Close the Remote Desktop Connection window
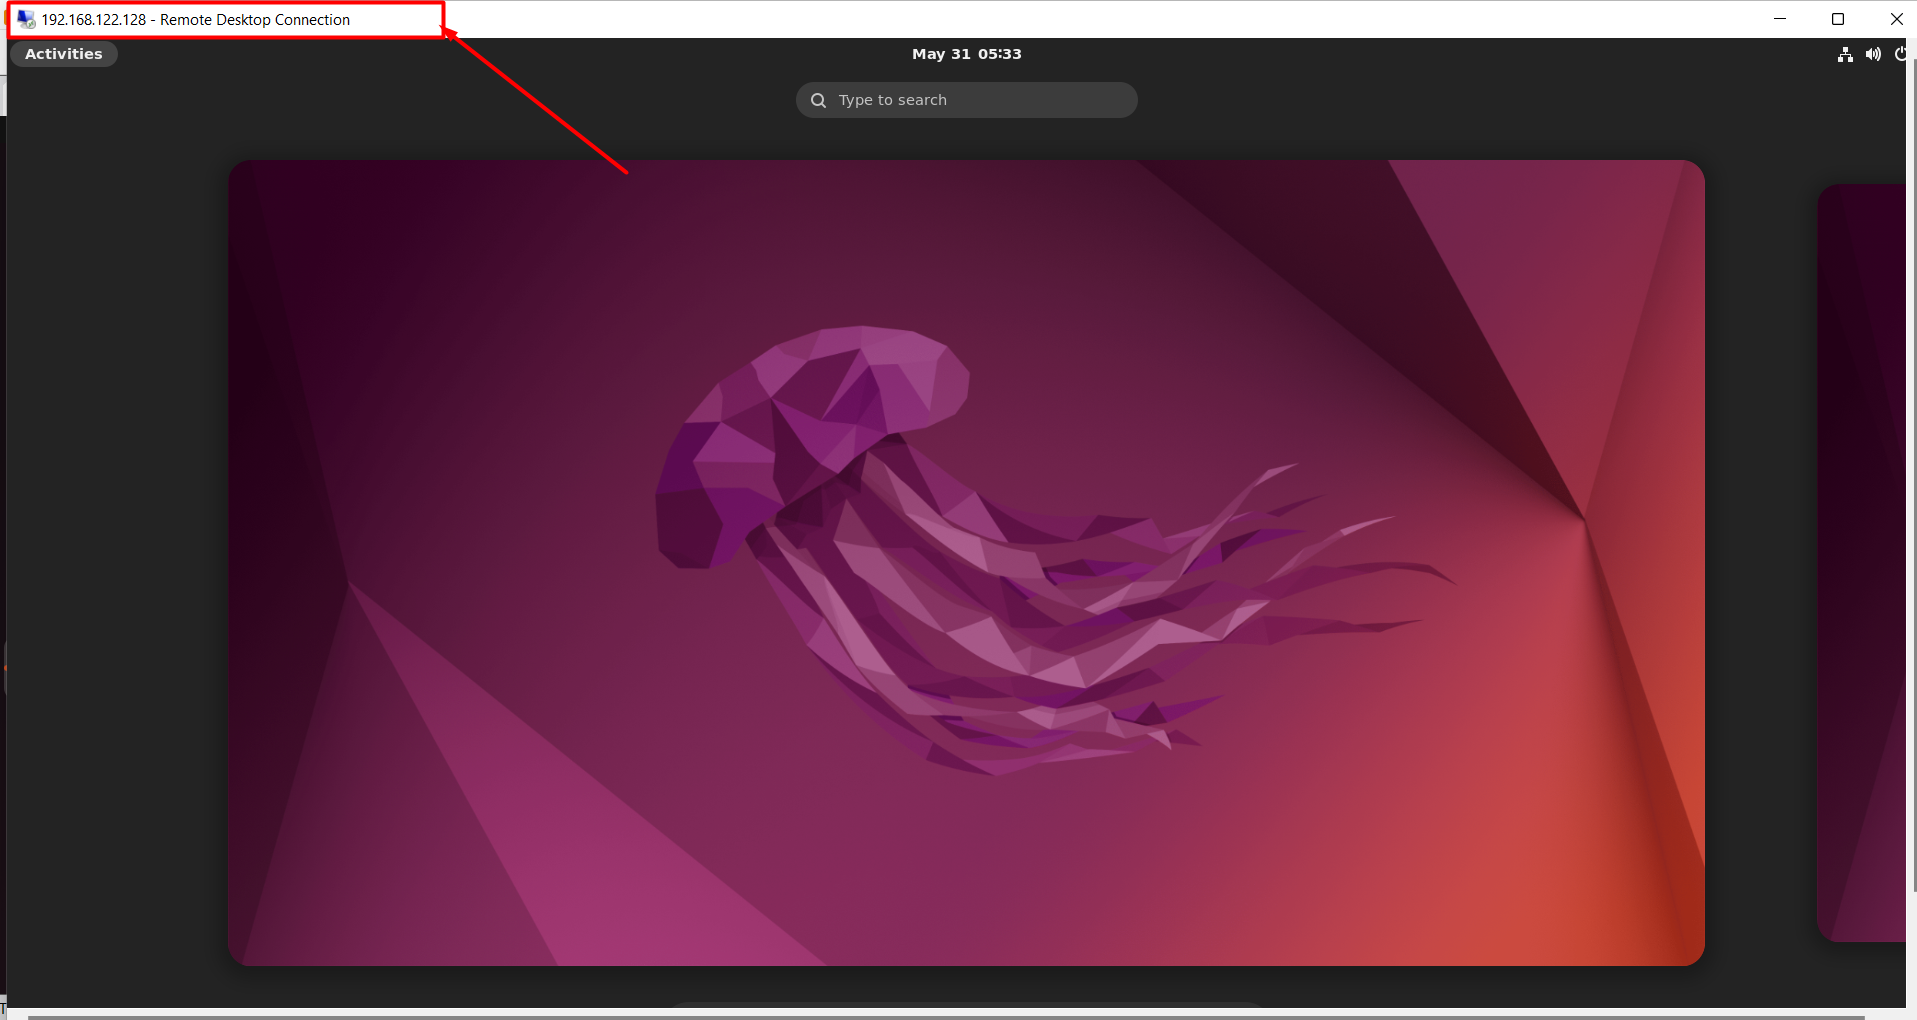Image resolution: width=1917 pixels, height=1020 pixels. tap(1894, 19)
